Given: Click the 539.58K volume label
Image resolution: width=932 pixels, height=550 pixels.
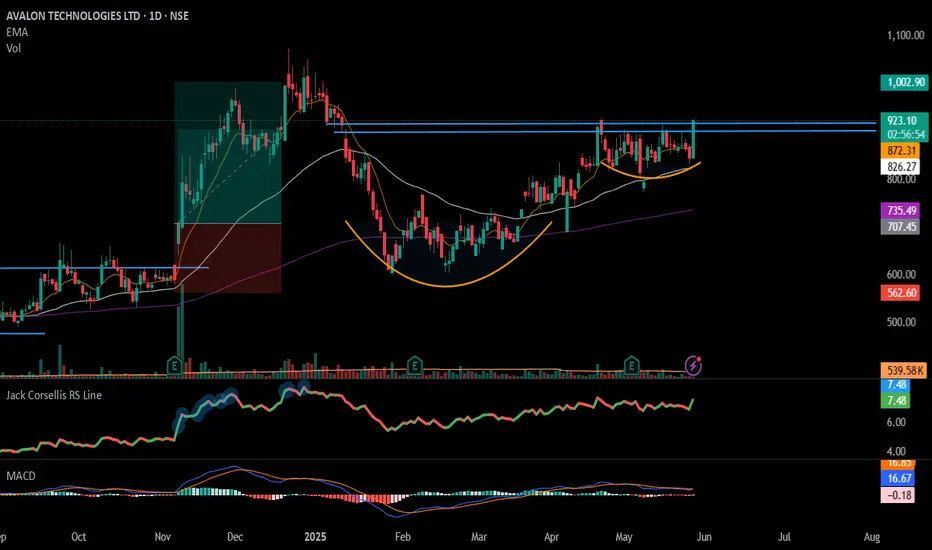Looking at the screenshot, I should pyautogui.click(x=904, y=370).
